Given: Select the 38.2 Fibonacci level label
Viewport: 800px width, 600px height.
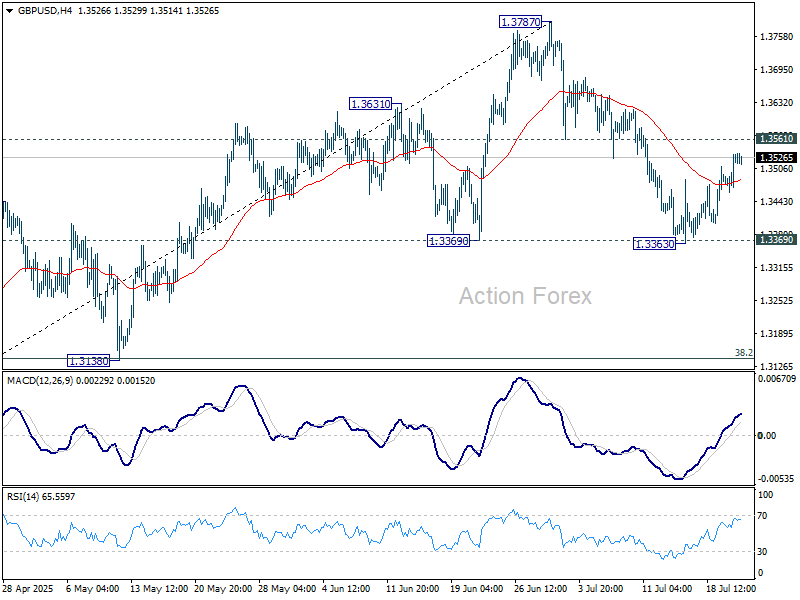Looking at the screenshot, I should 744,353.
